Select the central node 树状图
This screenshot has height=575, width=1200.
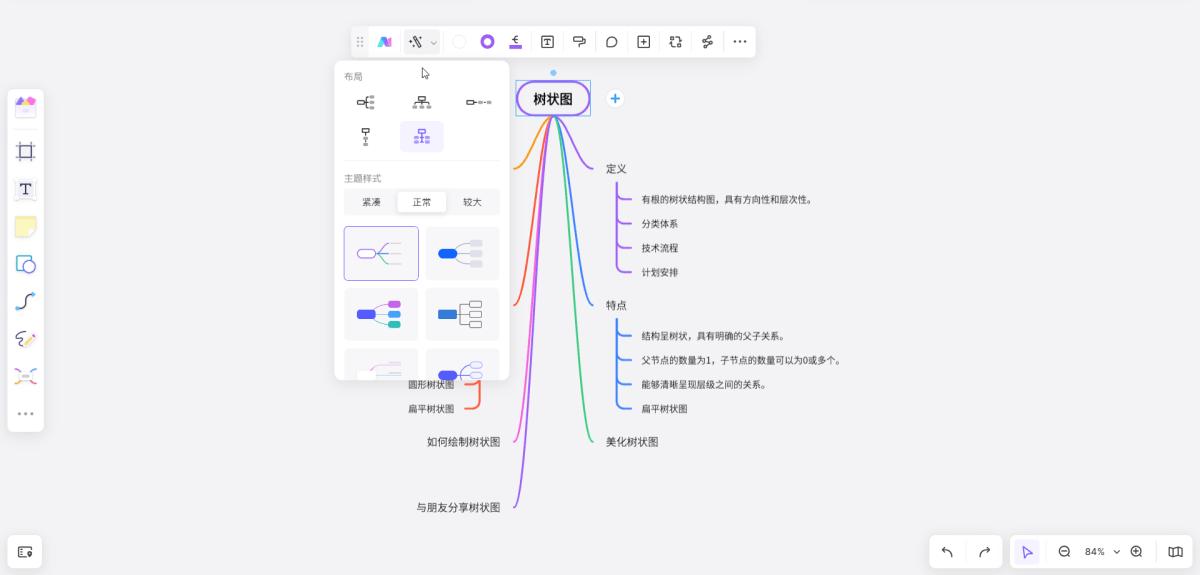[553, 99]
